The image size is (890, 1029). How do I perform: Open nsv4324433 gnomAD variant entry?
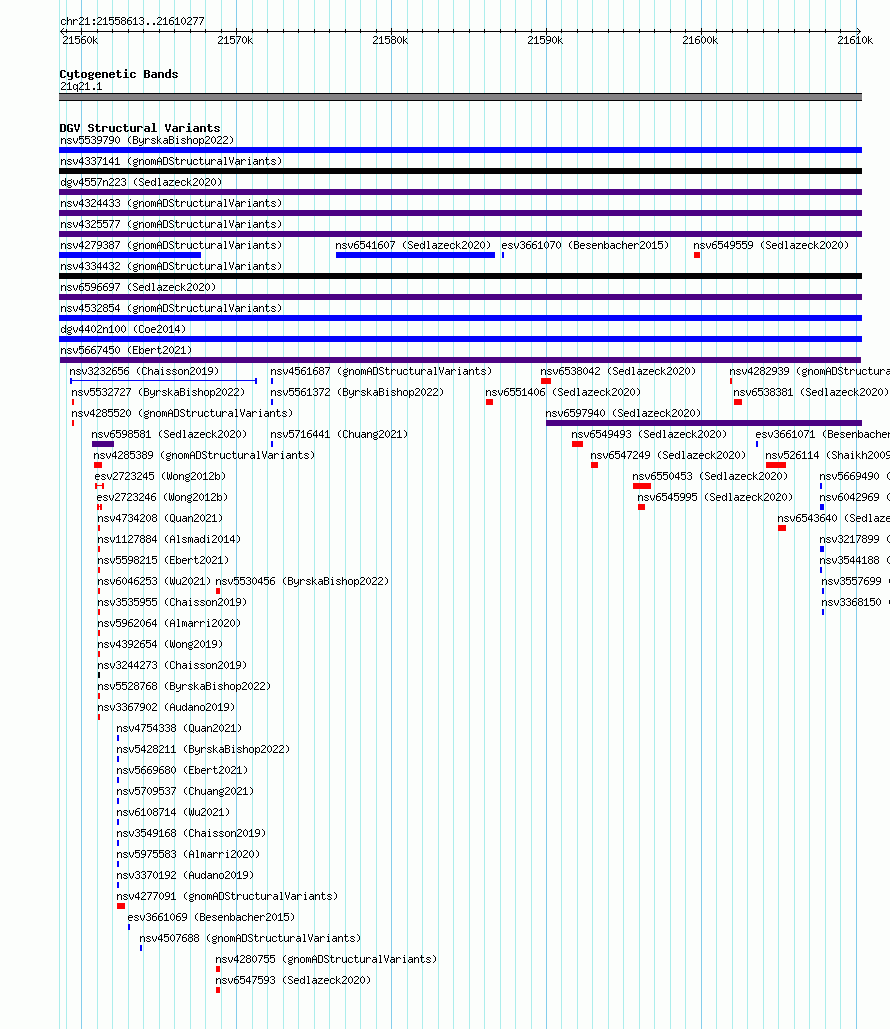(171, 203)
